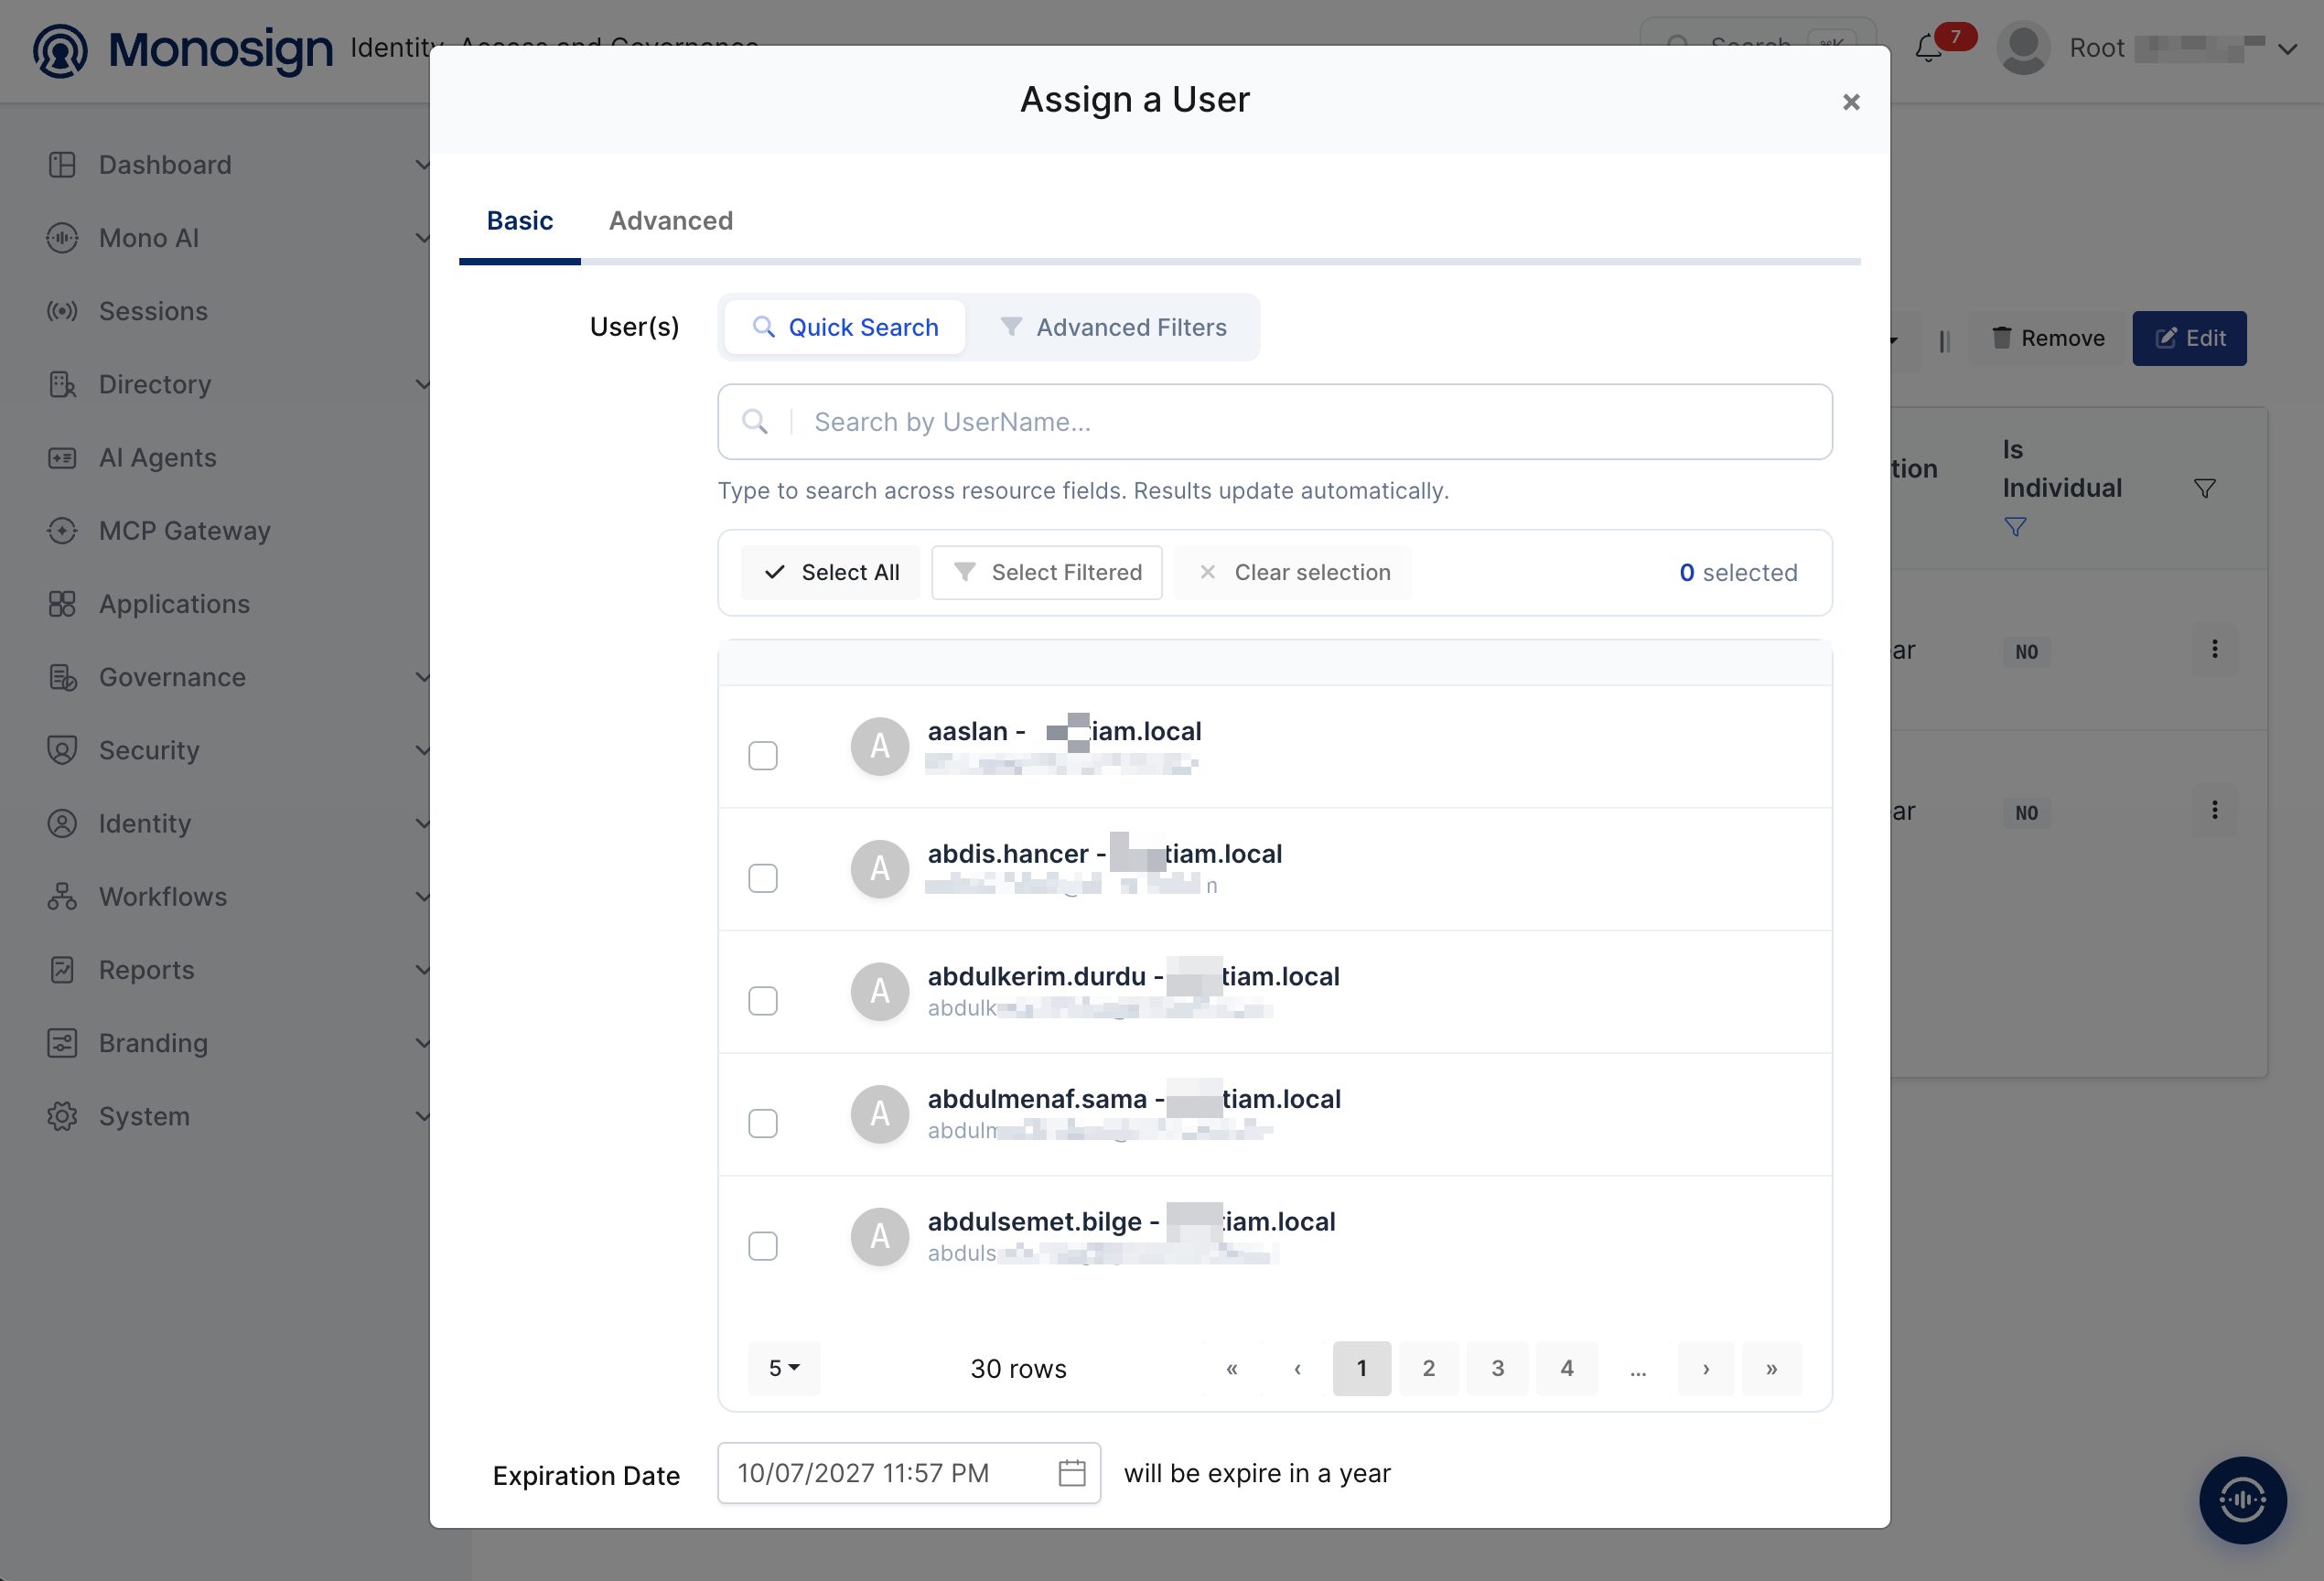Go to page 3 of user list
Viewport: 2324px width, 1581px height.
tap(1497, 1368)
